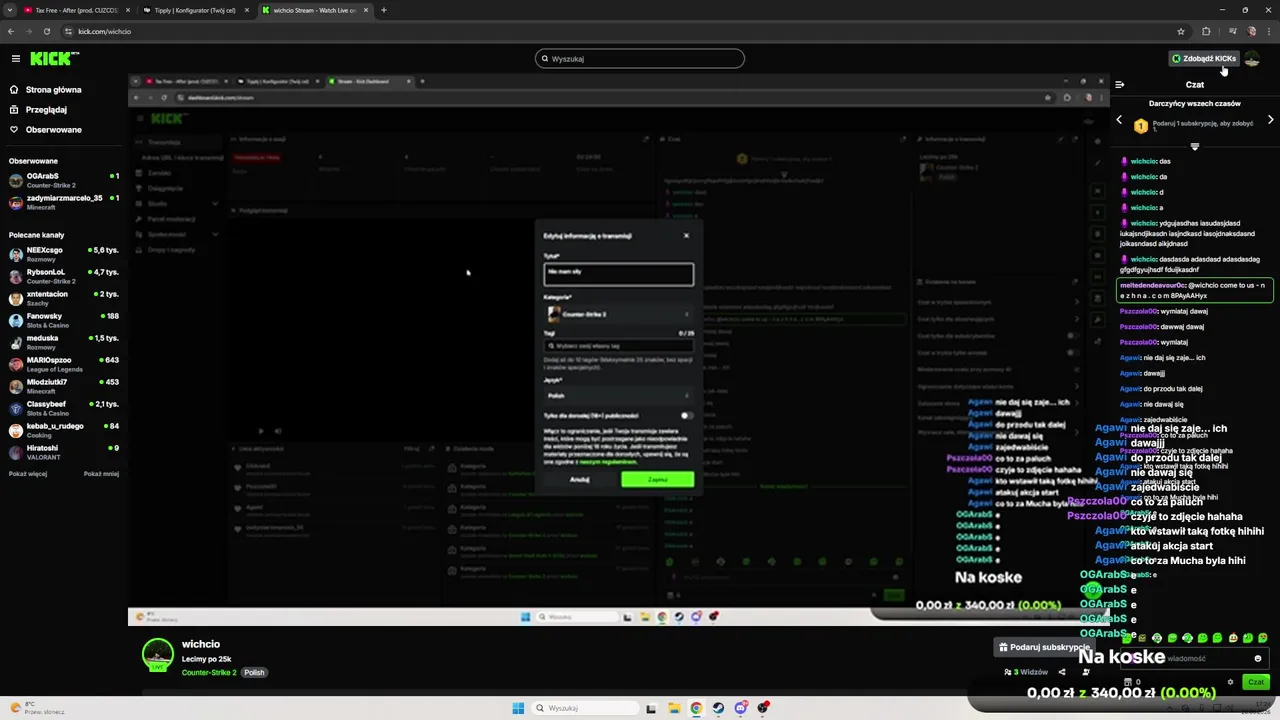The image size is (1280, 720).
Task: Click the Zdobądź KICKs button
Action: 1204,59
